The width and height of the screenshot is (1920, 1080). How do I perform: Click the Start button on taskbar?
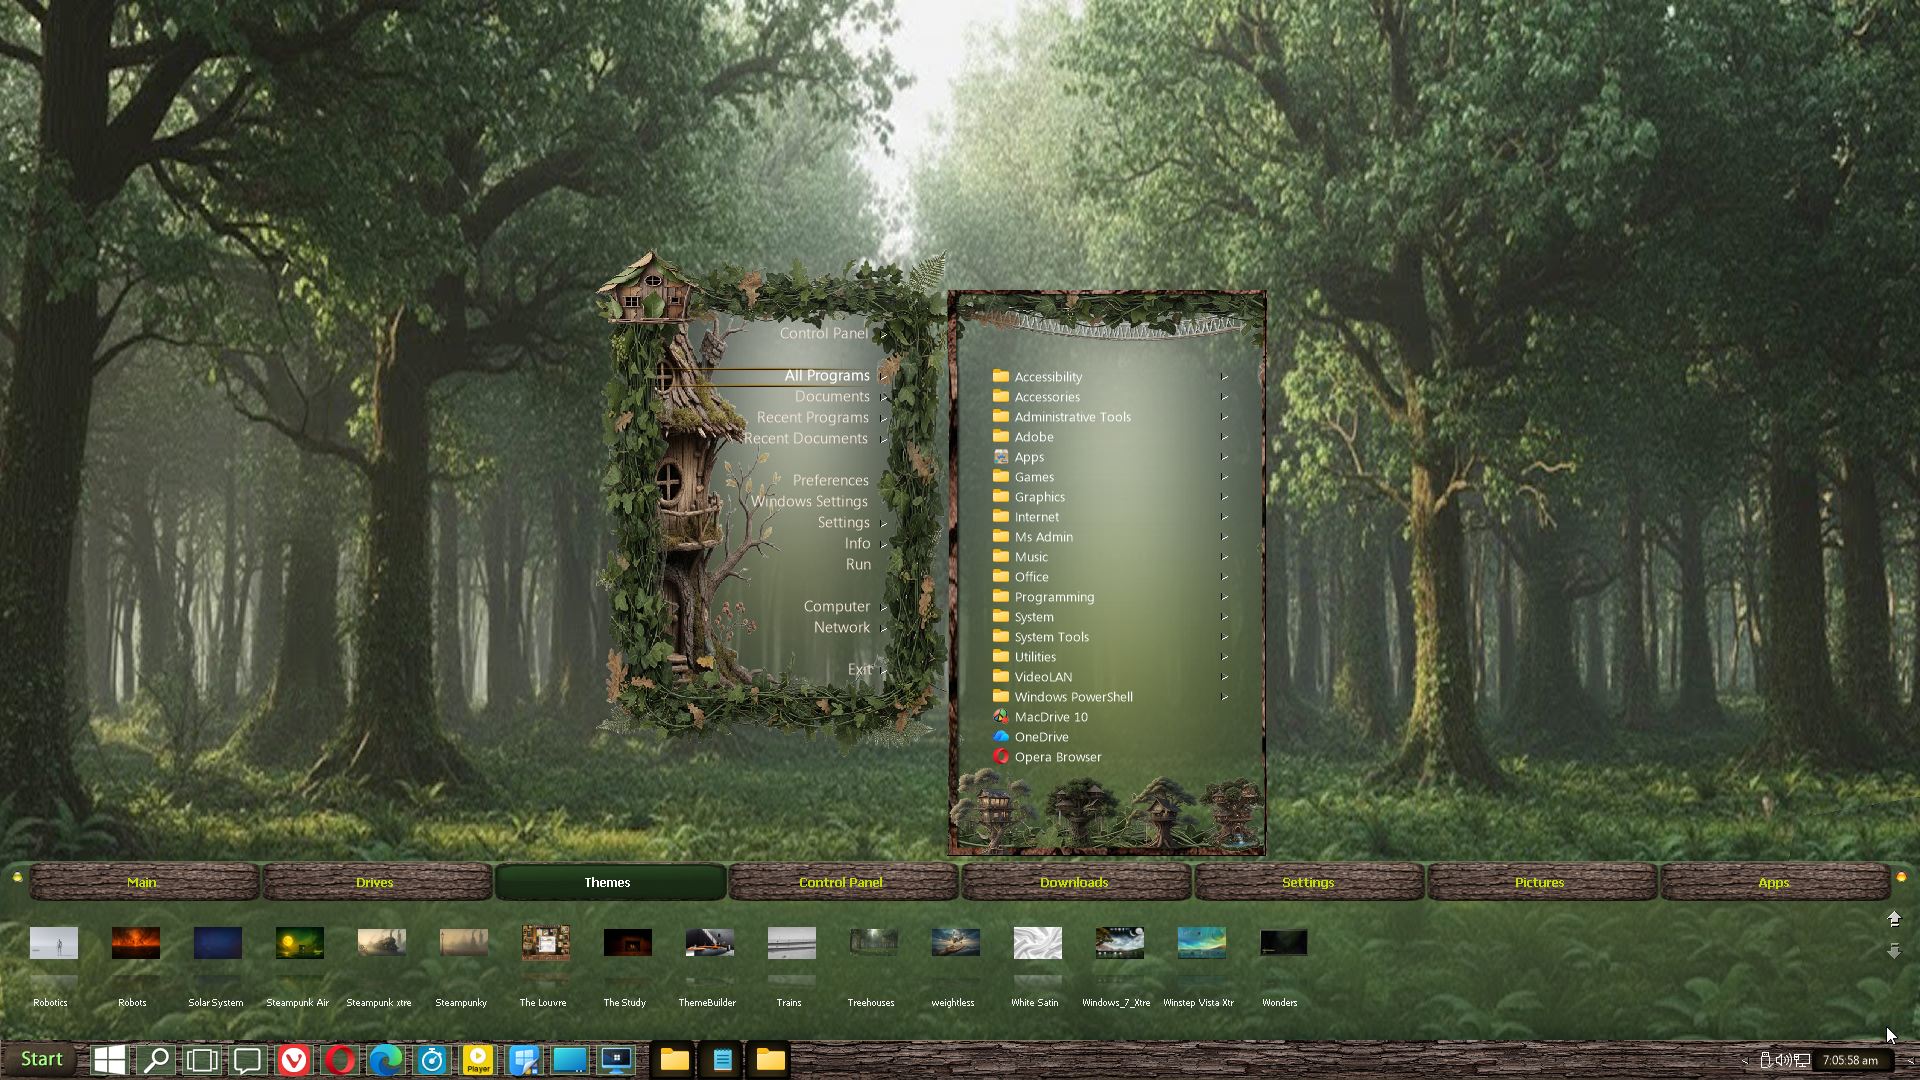click(x=40, y=1059)
